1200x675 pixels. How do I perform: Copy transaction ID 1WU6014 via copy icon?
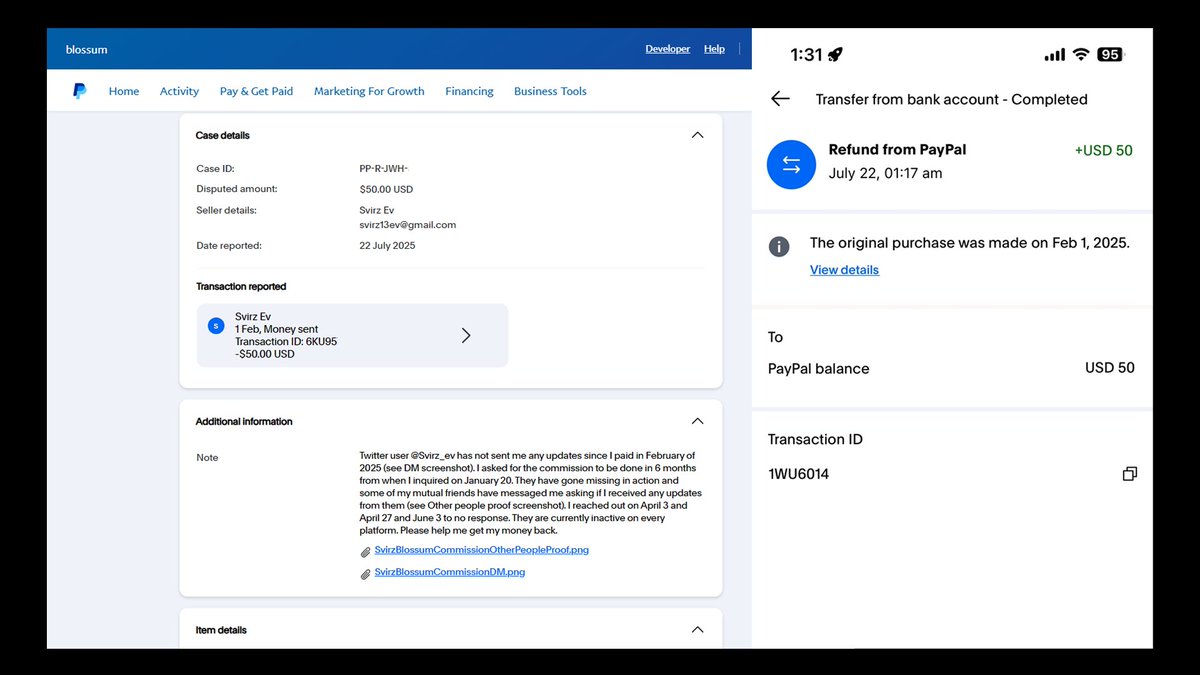[x=1129, y=474]
